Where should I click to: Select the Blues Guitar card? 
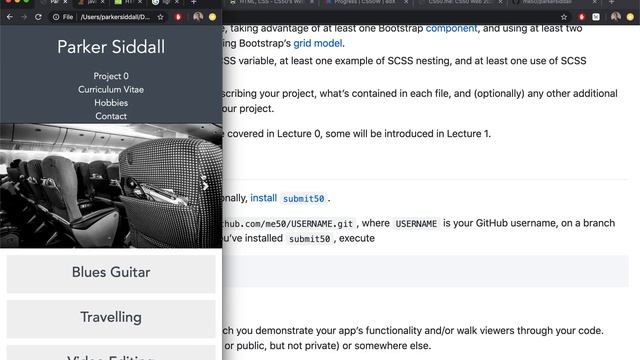(x=111, y=273)
